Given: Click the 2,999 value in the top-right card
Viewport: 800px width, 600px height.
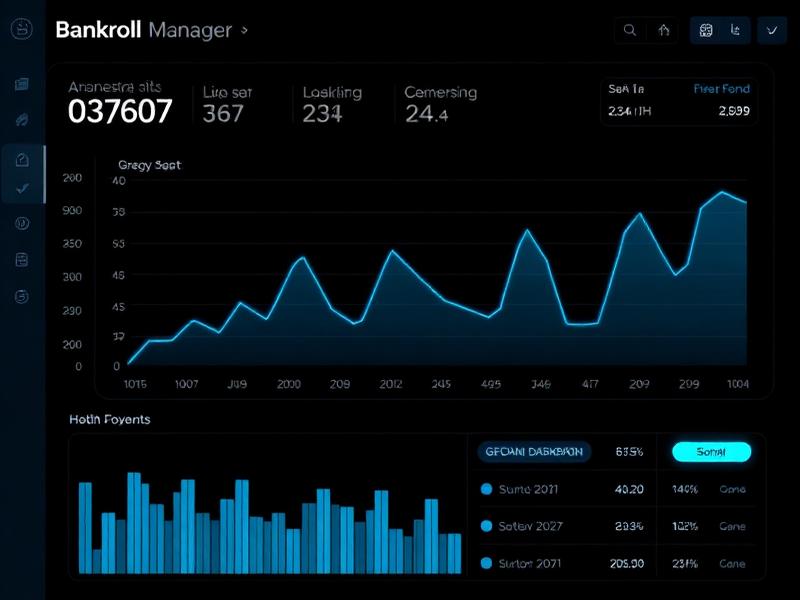Looking at the screenshot, I should [734, 111].
